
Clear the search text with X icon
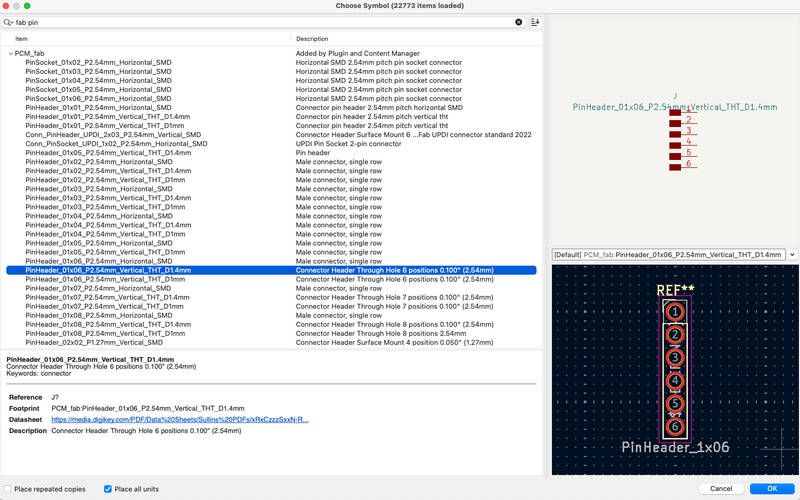tap(519, 22)
